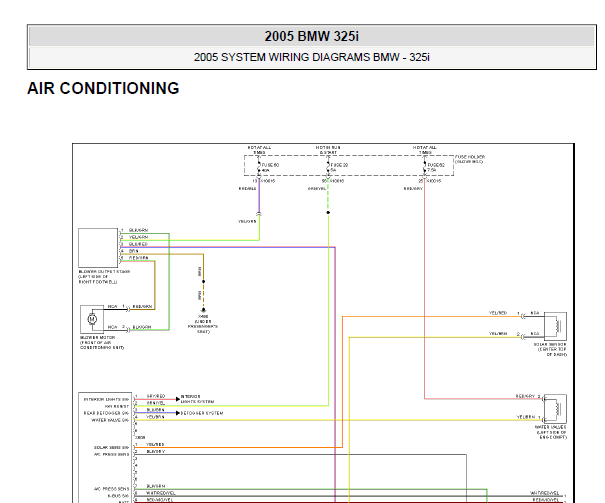
Task: Click the 7.5A fuse symbol
Action: click(424, 167)
